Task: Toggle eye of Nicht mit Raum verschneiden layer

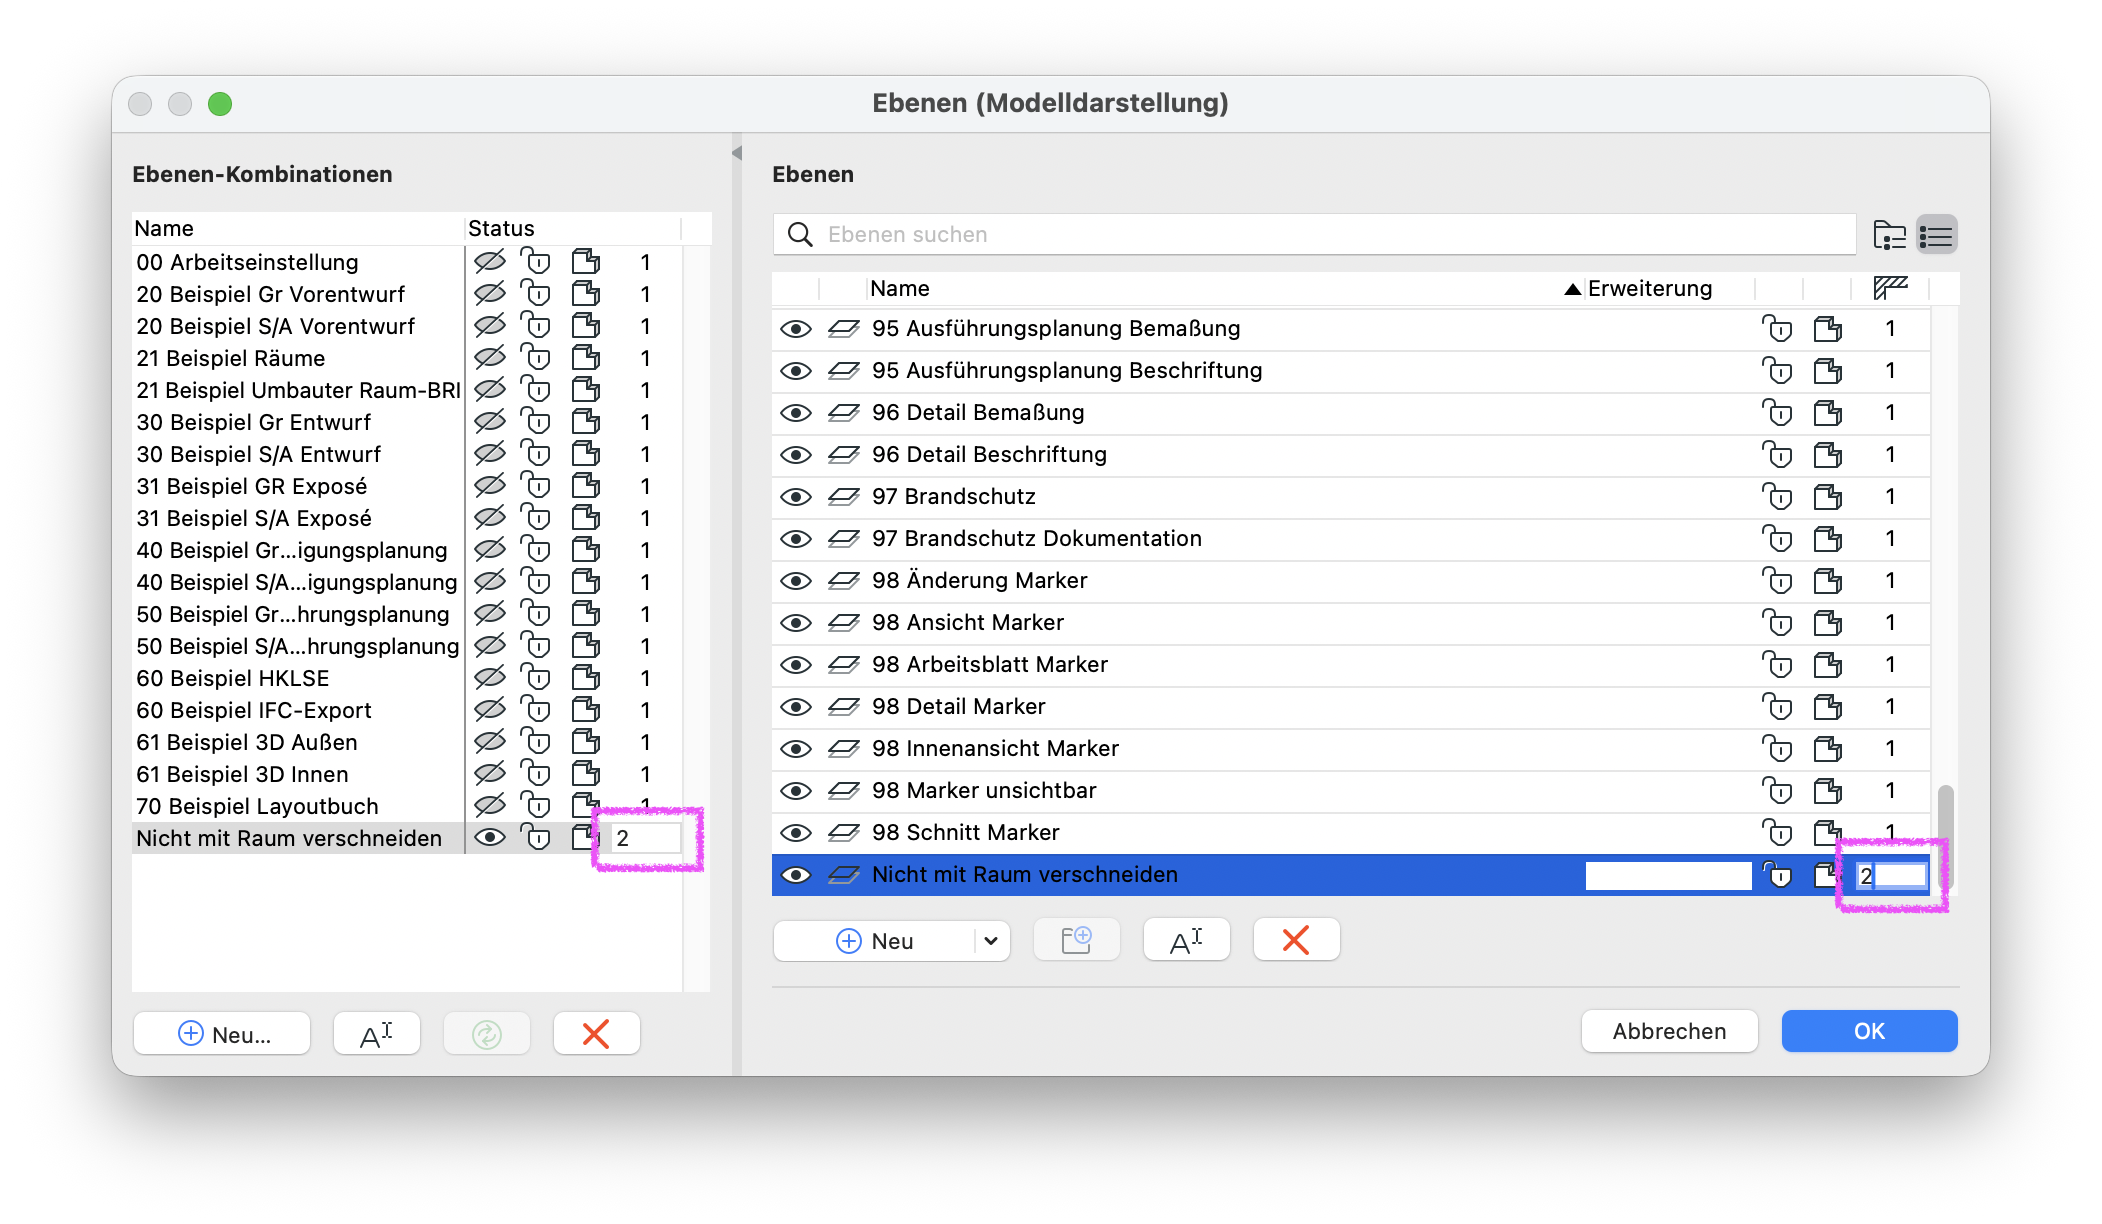Action: pos(796,875)
